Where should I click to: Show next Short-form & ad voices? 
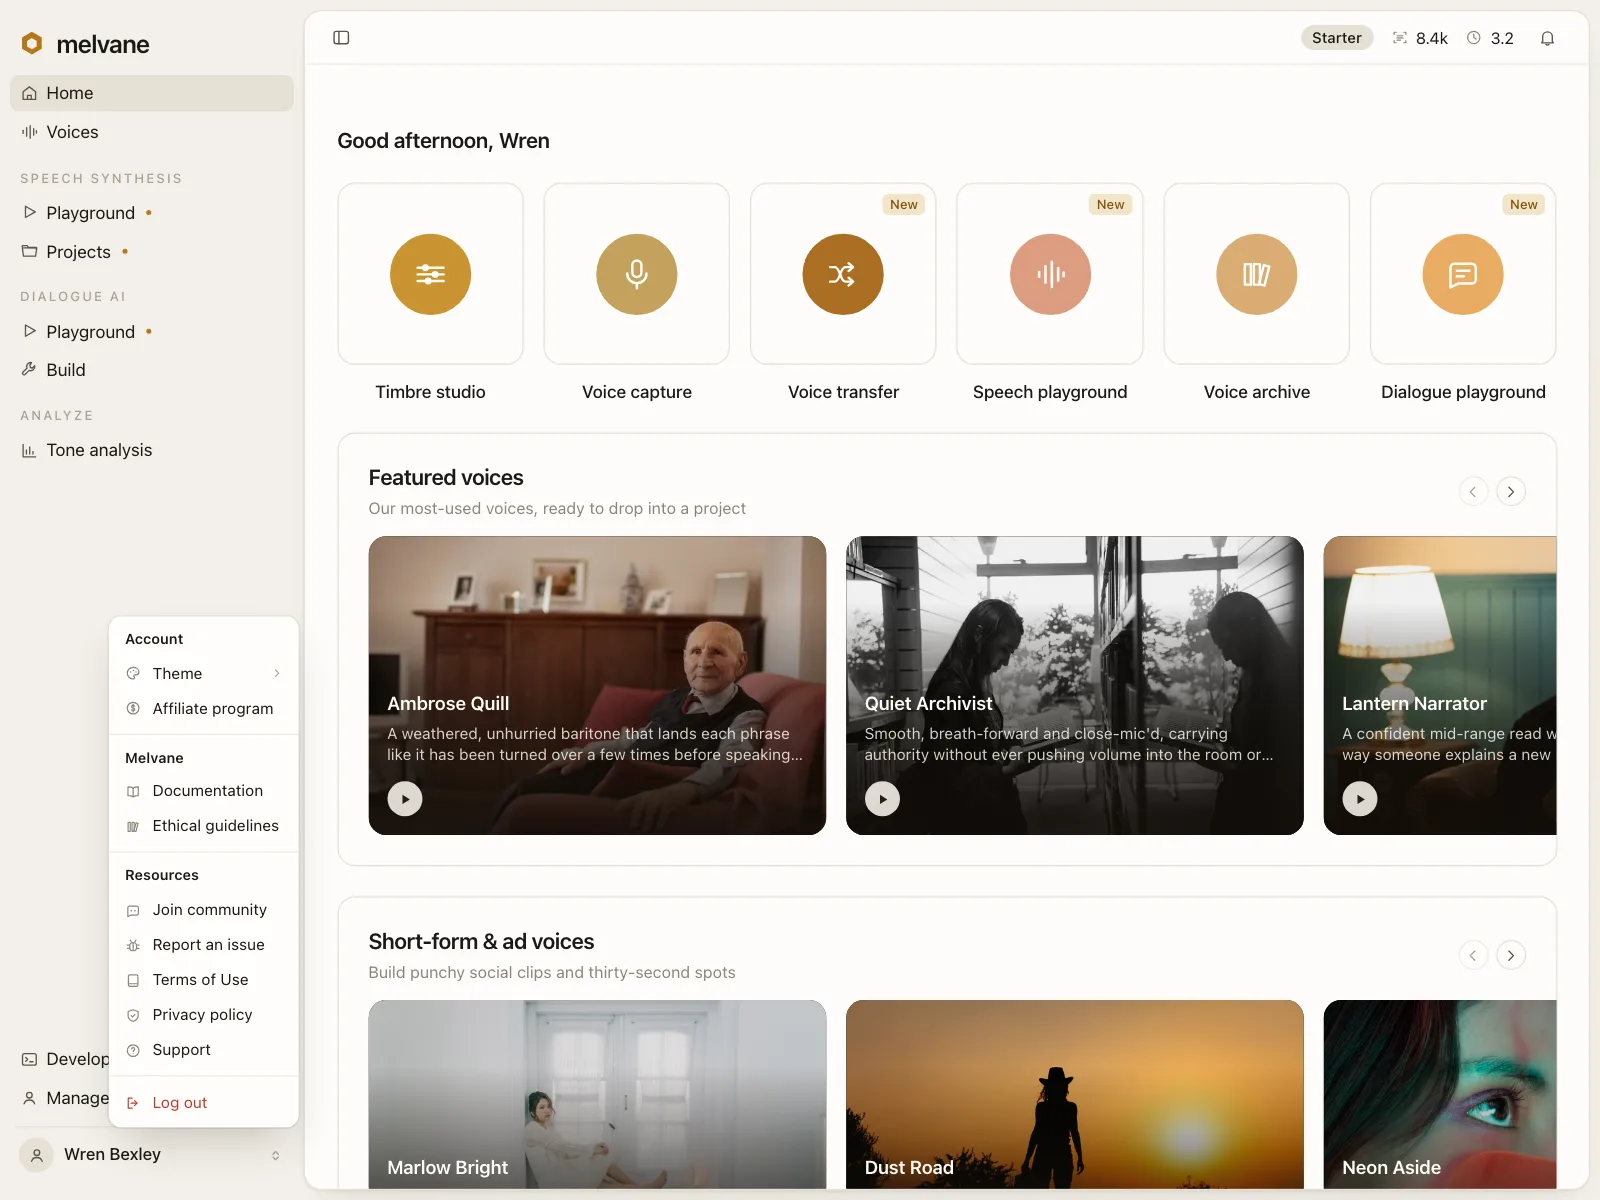[x=1511, y=955]
